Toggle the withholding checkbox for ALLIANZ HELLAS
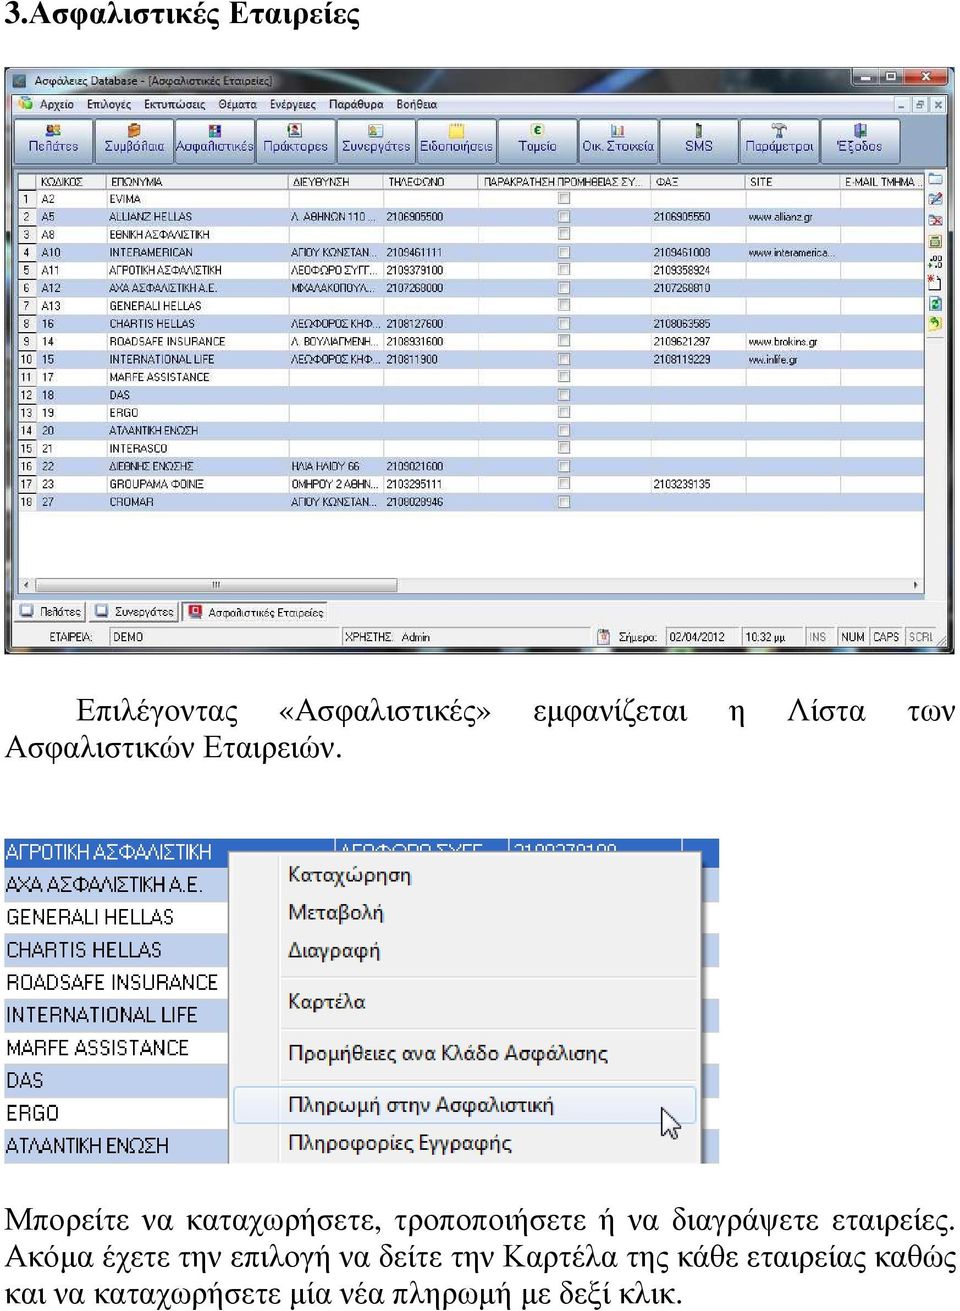 [x=564, y=216]
